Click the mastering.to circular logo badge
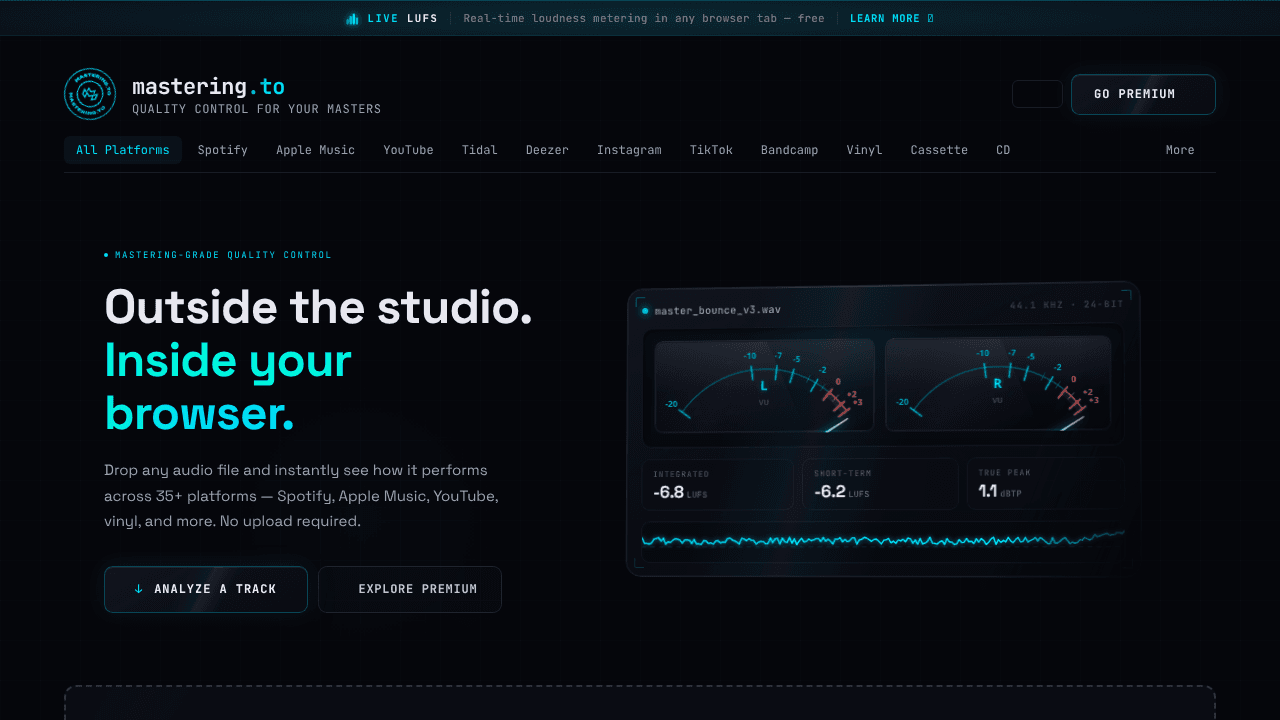Image resolution: width=1280 pixels, height=720 pixels. (90, 94)
